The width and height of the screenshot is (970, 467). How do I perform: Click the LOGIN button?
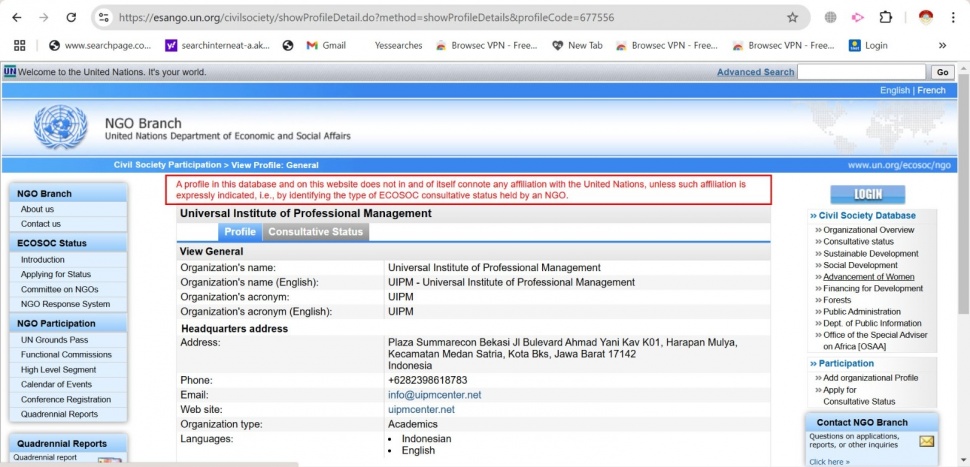pyautogui.click(x=867, y=194)
